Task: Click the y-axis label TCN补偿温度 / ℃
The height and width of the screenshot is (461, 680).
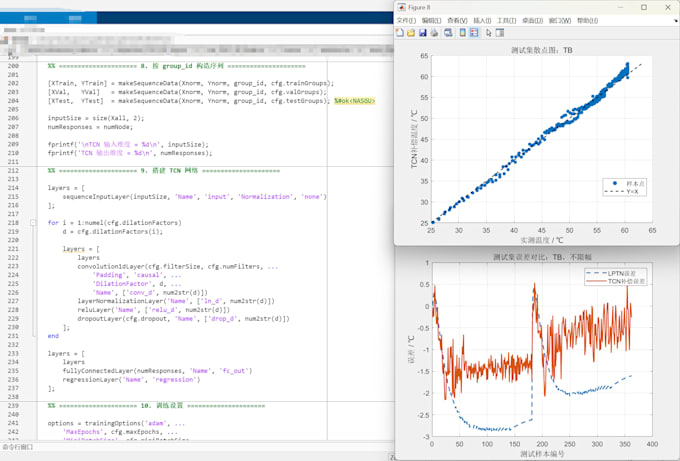Action: pos(413,139)
